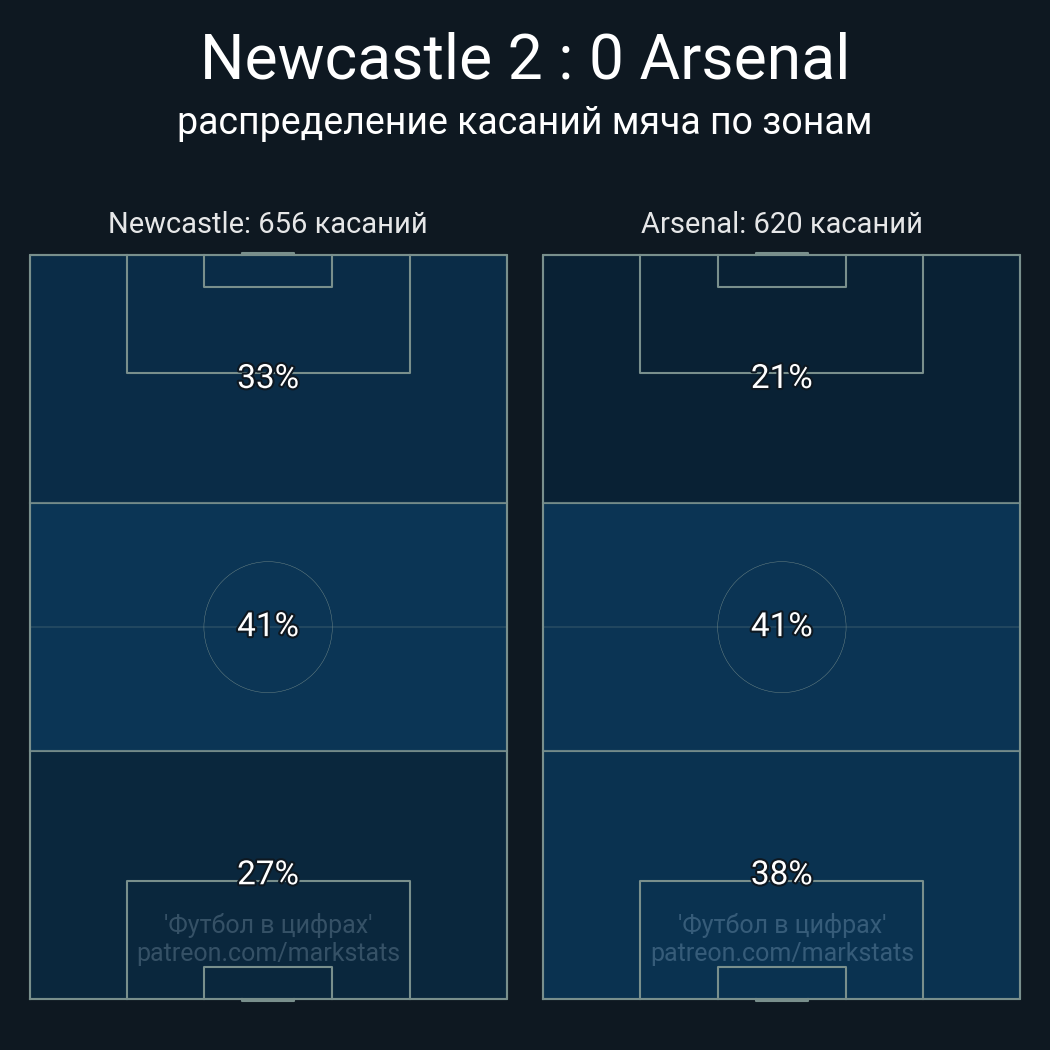Click the Russian subtitle about touch distribution
Image resolution: width=1050 pixels, height=1050 pixels.
(x=524, y=122)
